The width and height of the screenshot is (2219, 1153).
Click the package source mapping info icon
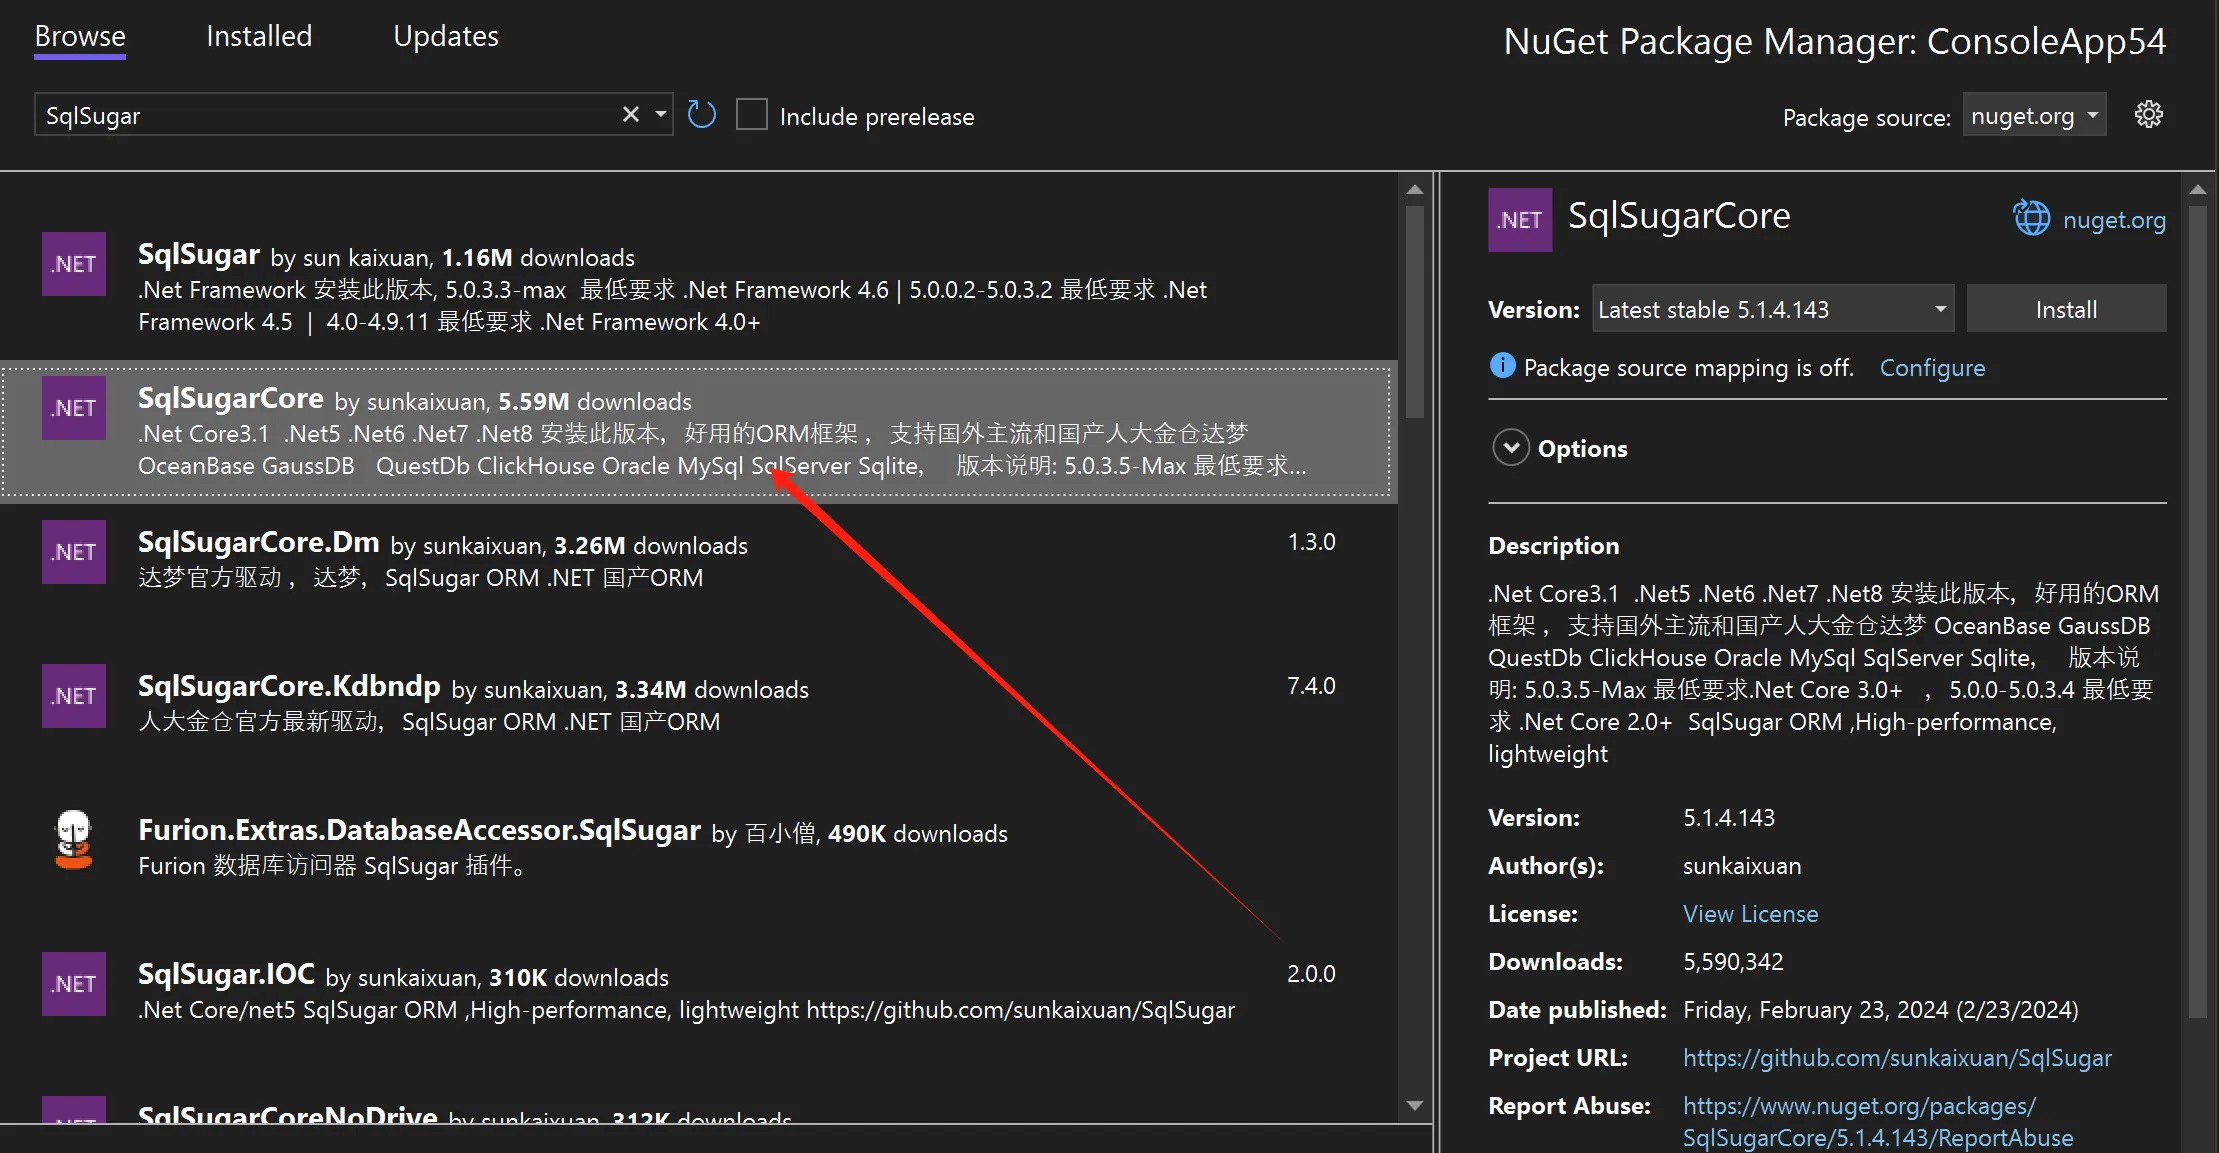pyautogui.click(x=1502, y=366)
